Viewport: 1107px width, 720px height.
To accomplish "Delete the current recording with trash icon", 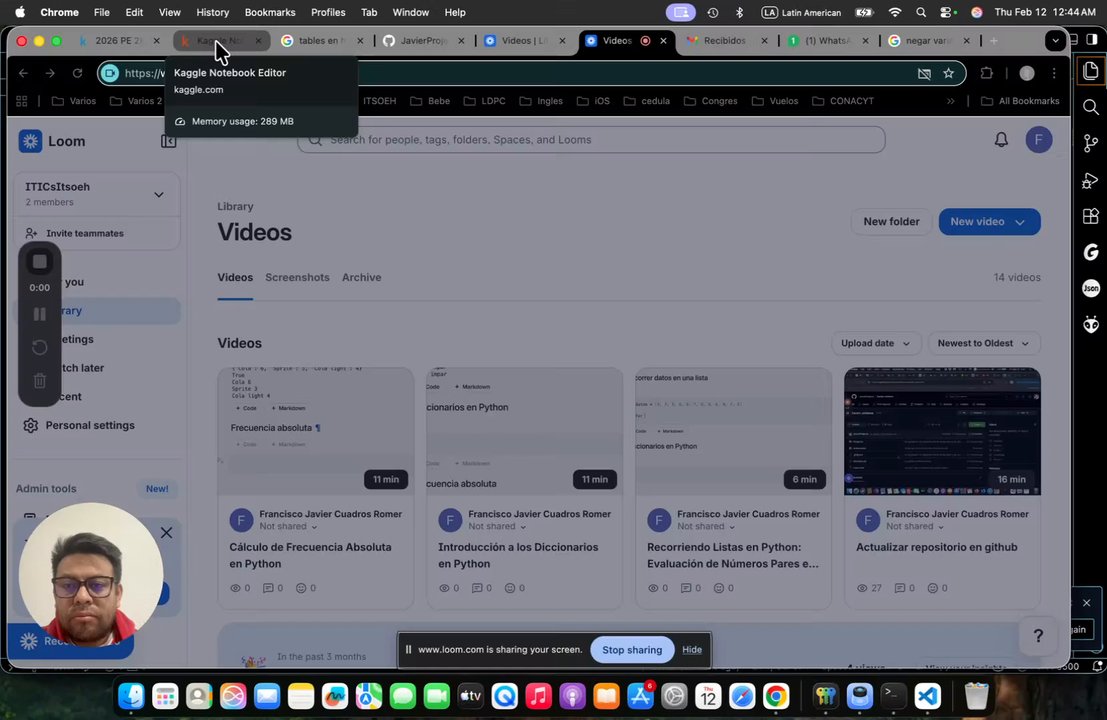I will tap(40, 381).
